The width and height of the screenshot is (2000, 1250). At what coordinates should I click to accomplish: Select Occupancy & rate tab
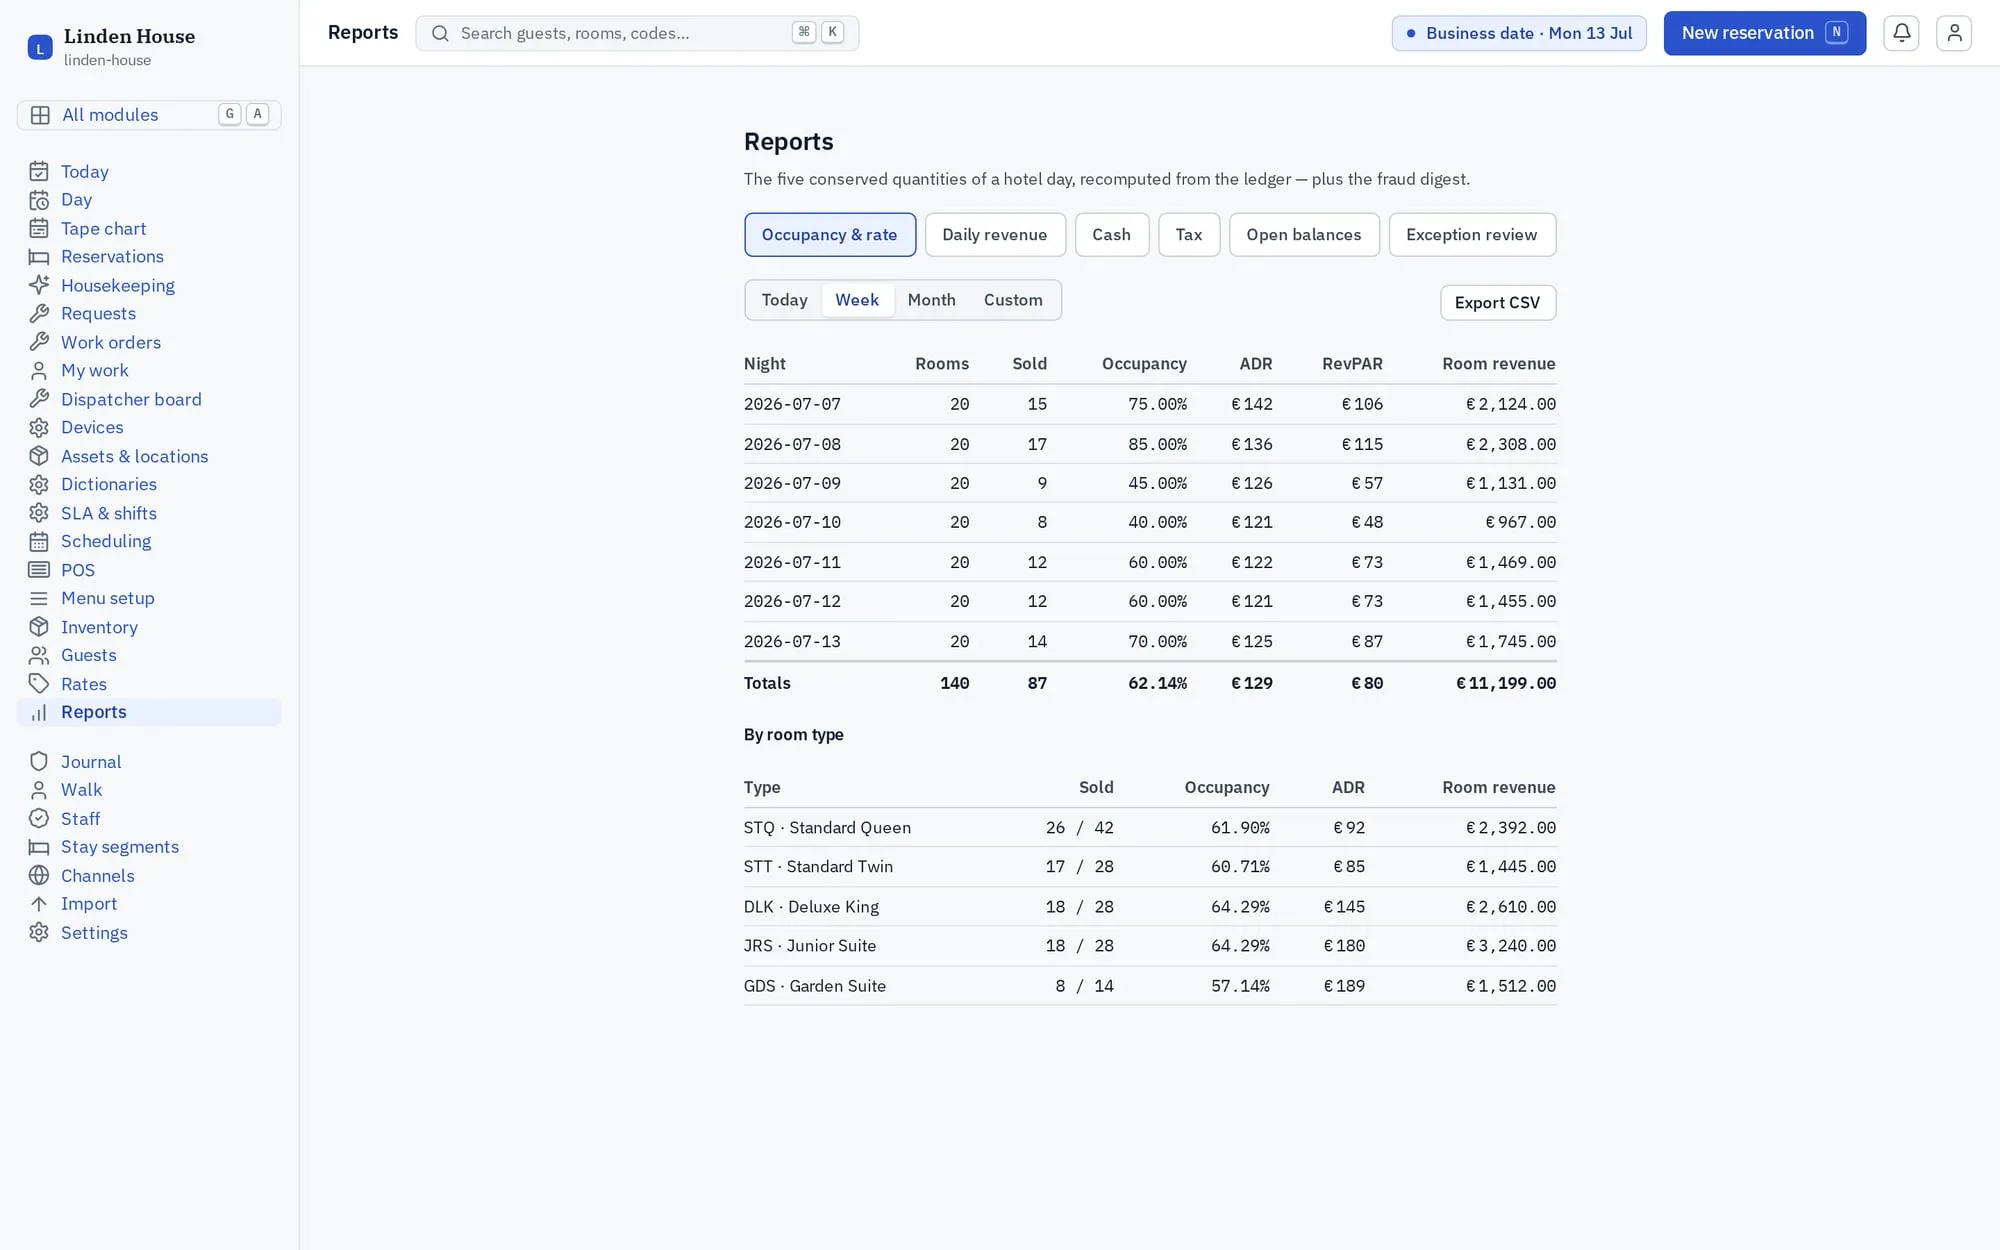(x=830, y=235)
